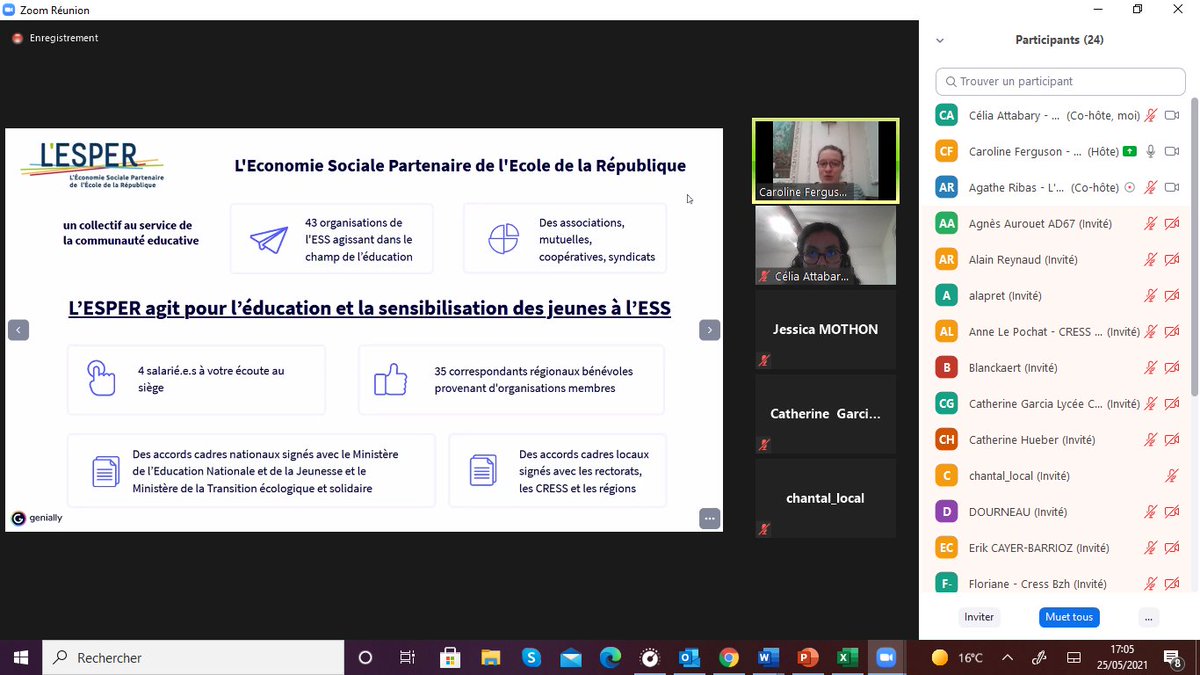Image resolution: width=1200 pixels, height=675 pixels.
Task: Click the document icon by accords cadres nationaux
Action: (105, 471)
